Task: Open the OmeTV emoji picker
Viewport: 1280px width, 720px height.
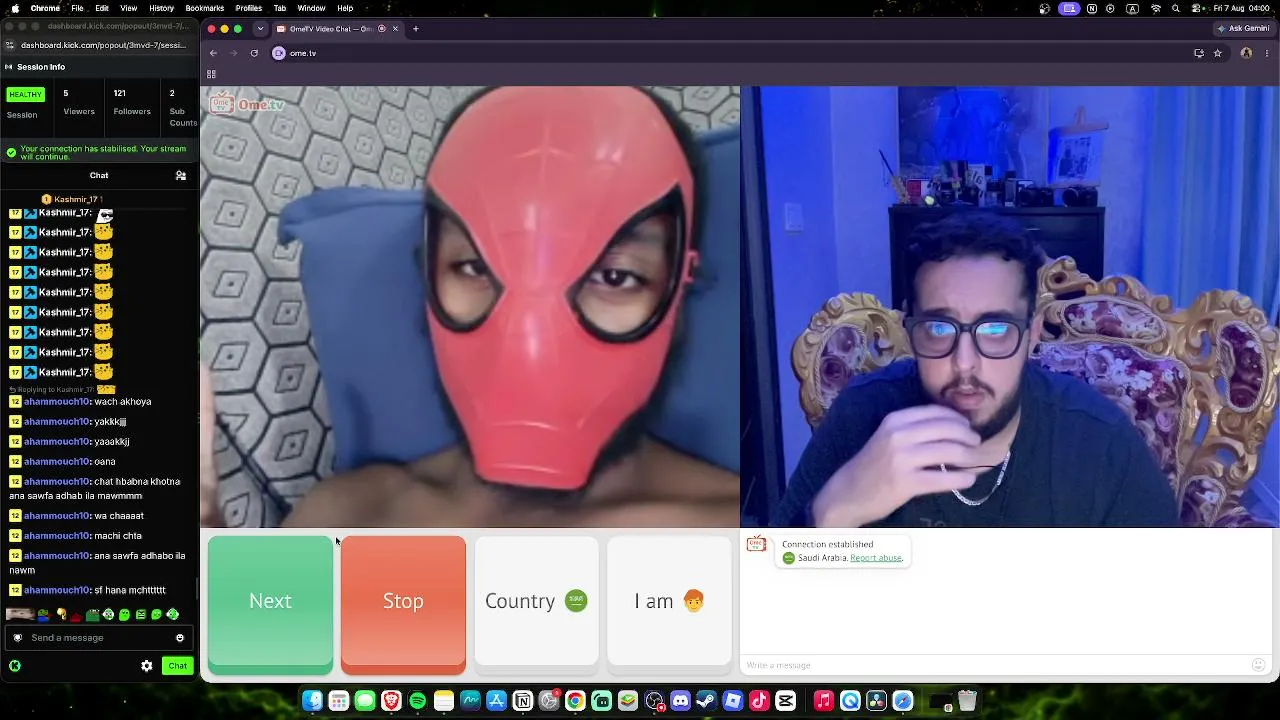Action: point(1259,665)
